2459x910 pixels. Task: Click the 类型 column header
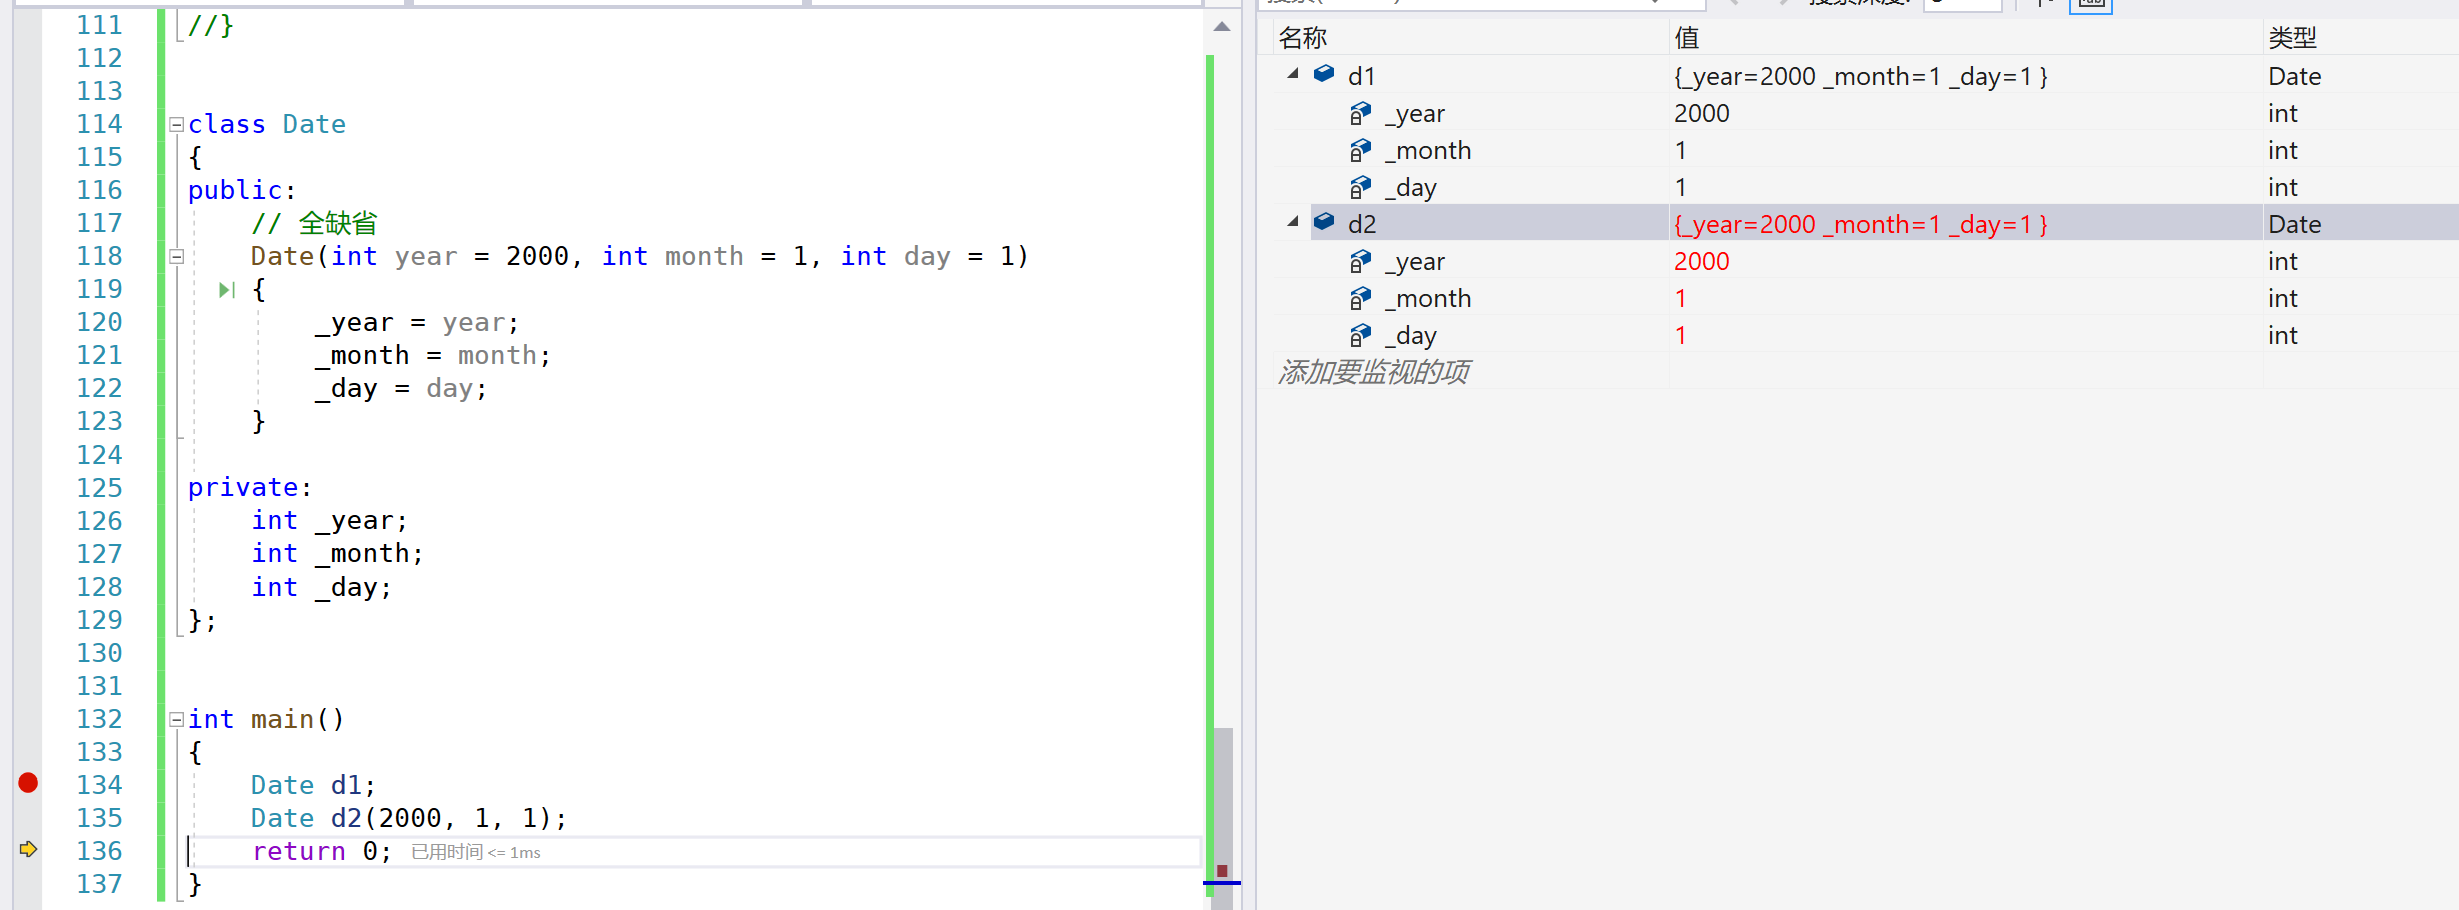tap(2293, 37)
